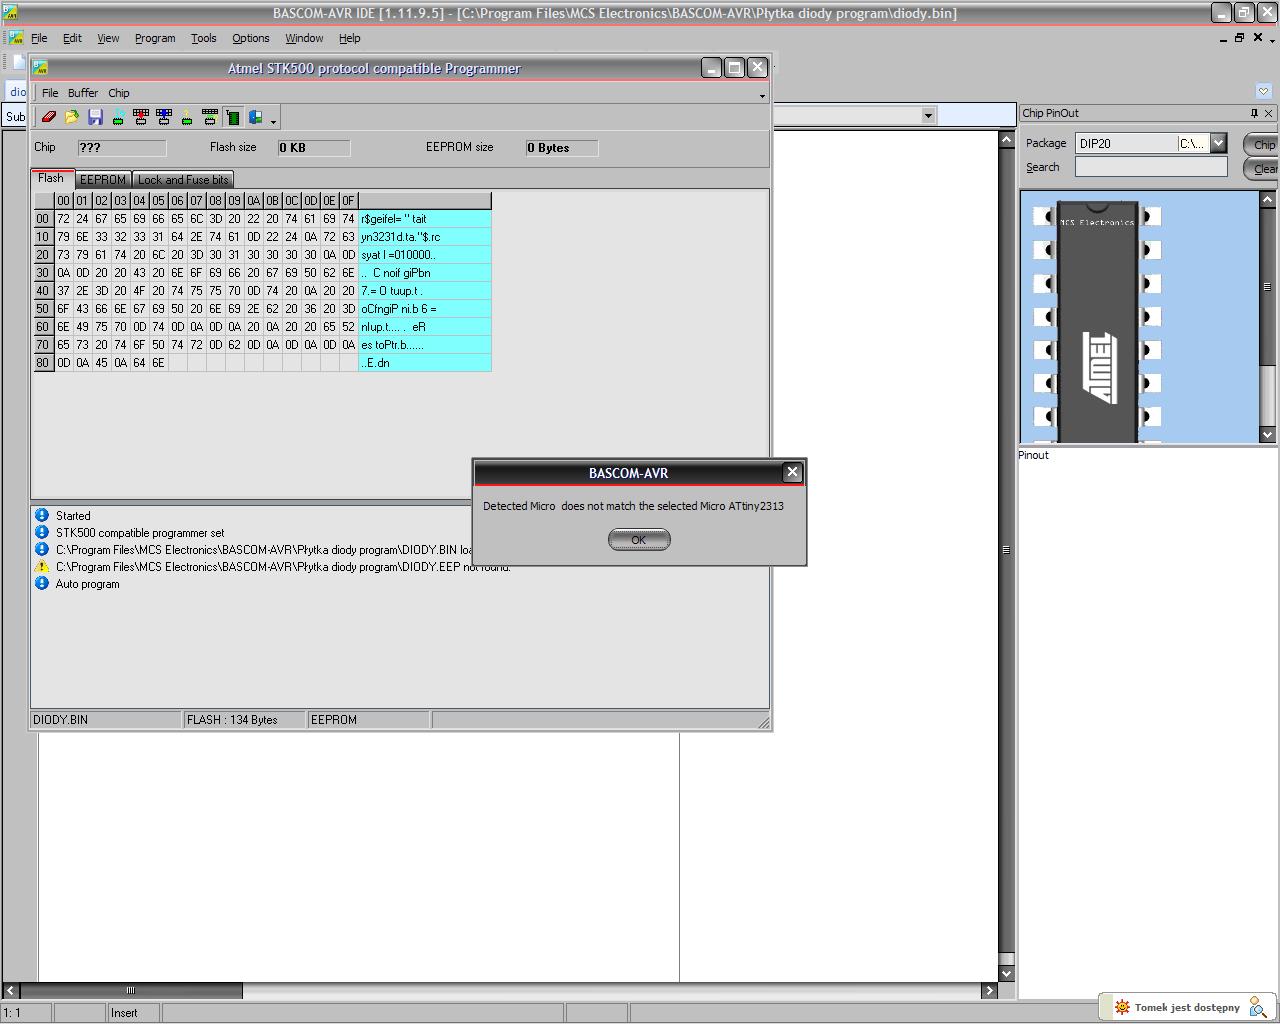This screenshot has height=1024, width=1280.
Task: Click the programmer window title bar icon
Action: point(40,68)
